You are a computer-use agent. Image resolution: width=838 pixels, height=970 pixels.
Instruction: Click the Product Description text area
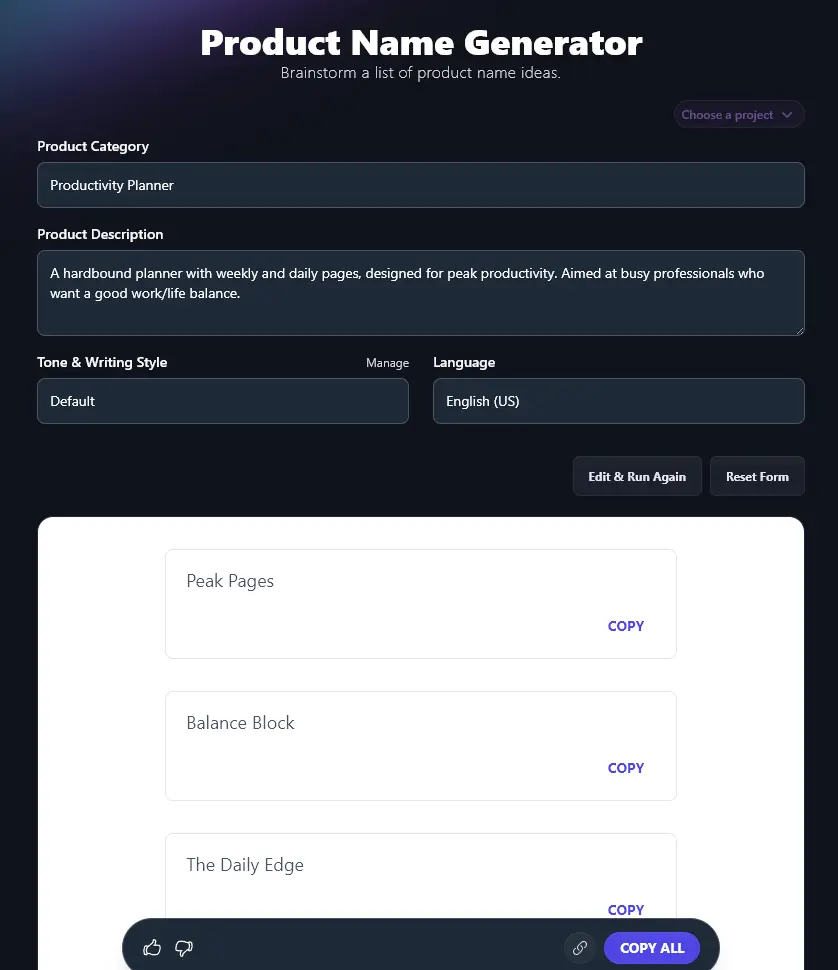tap(420, 292)
